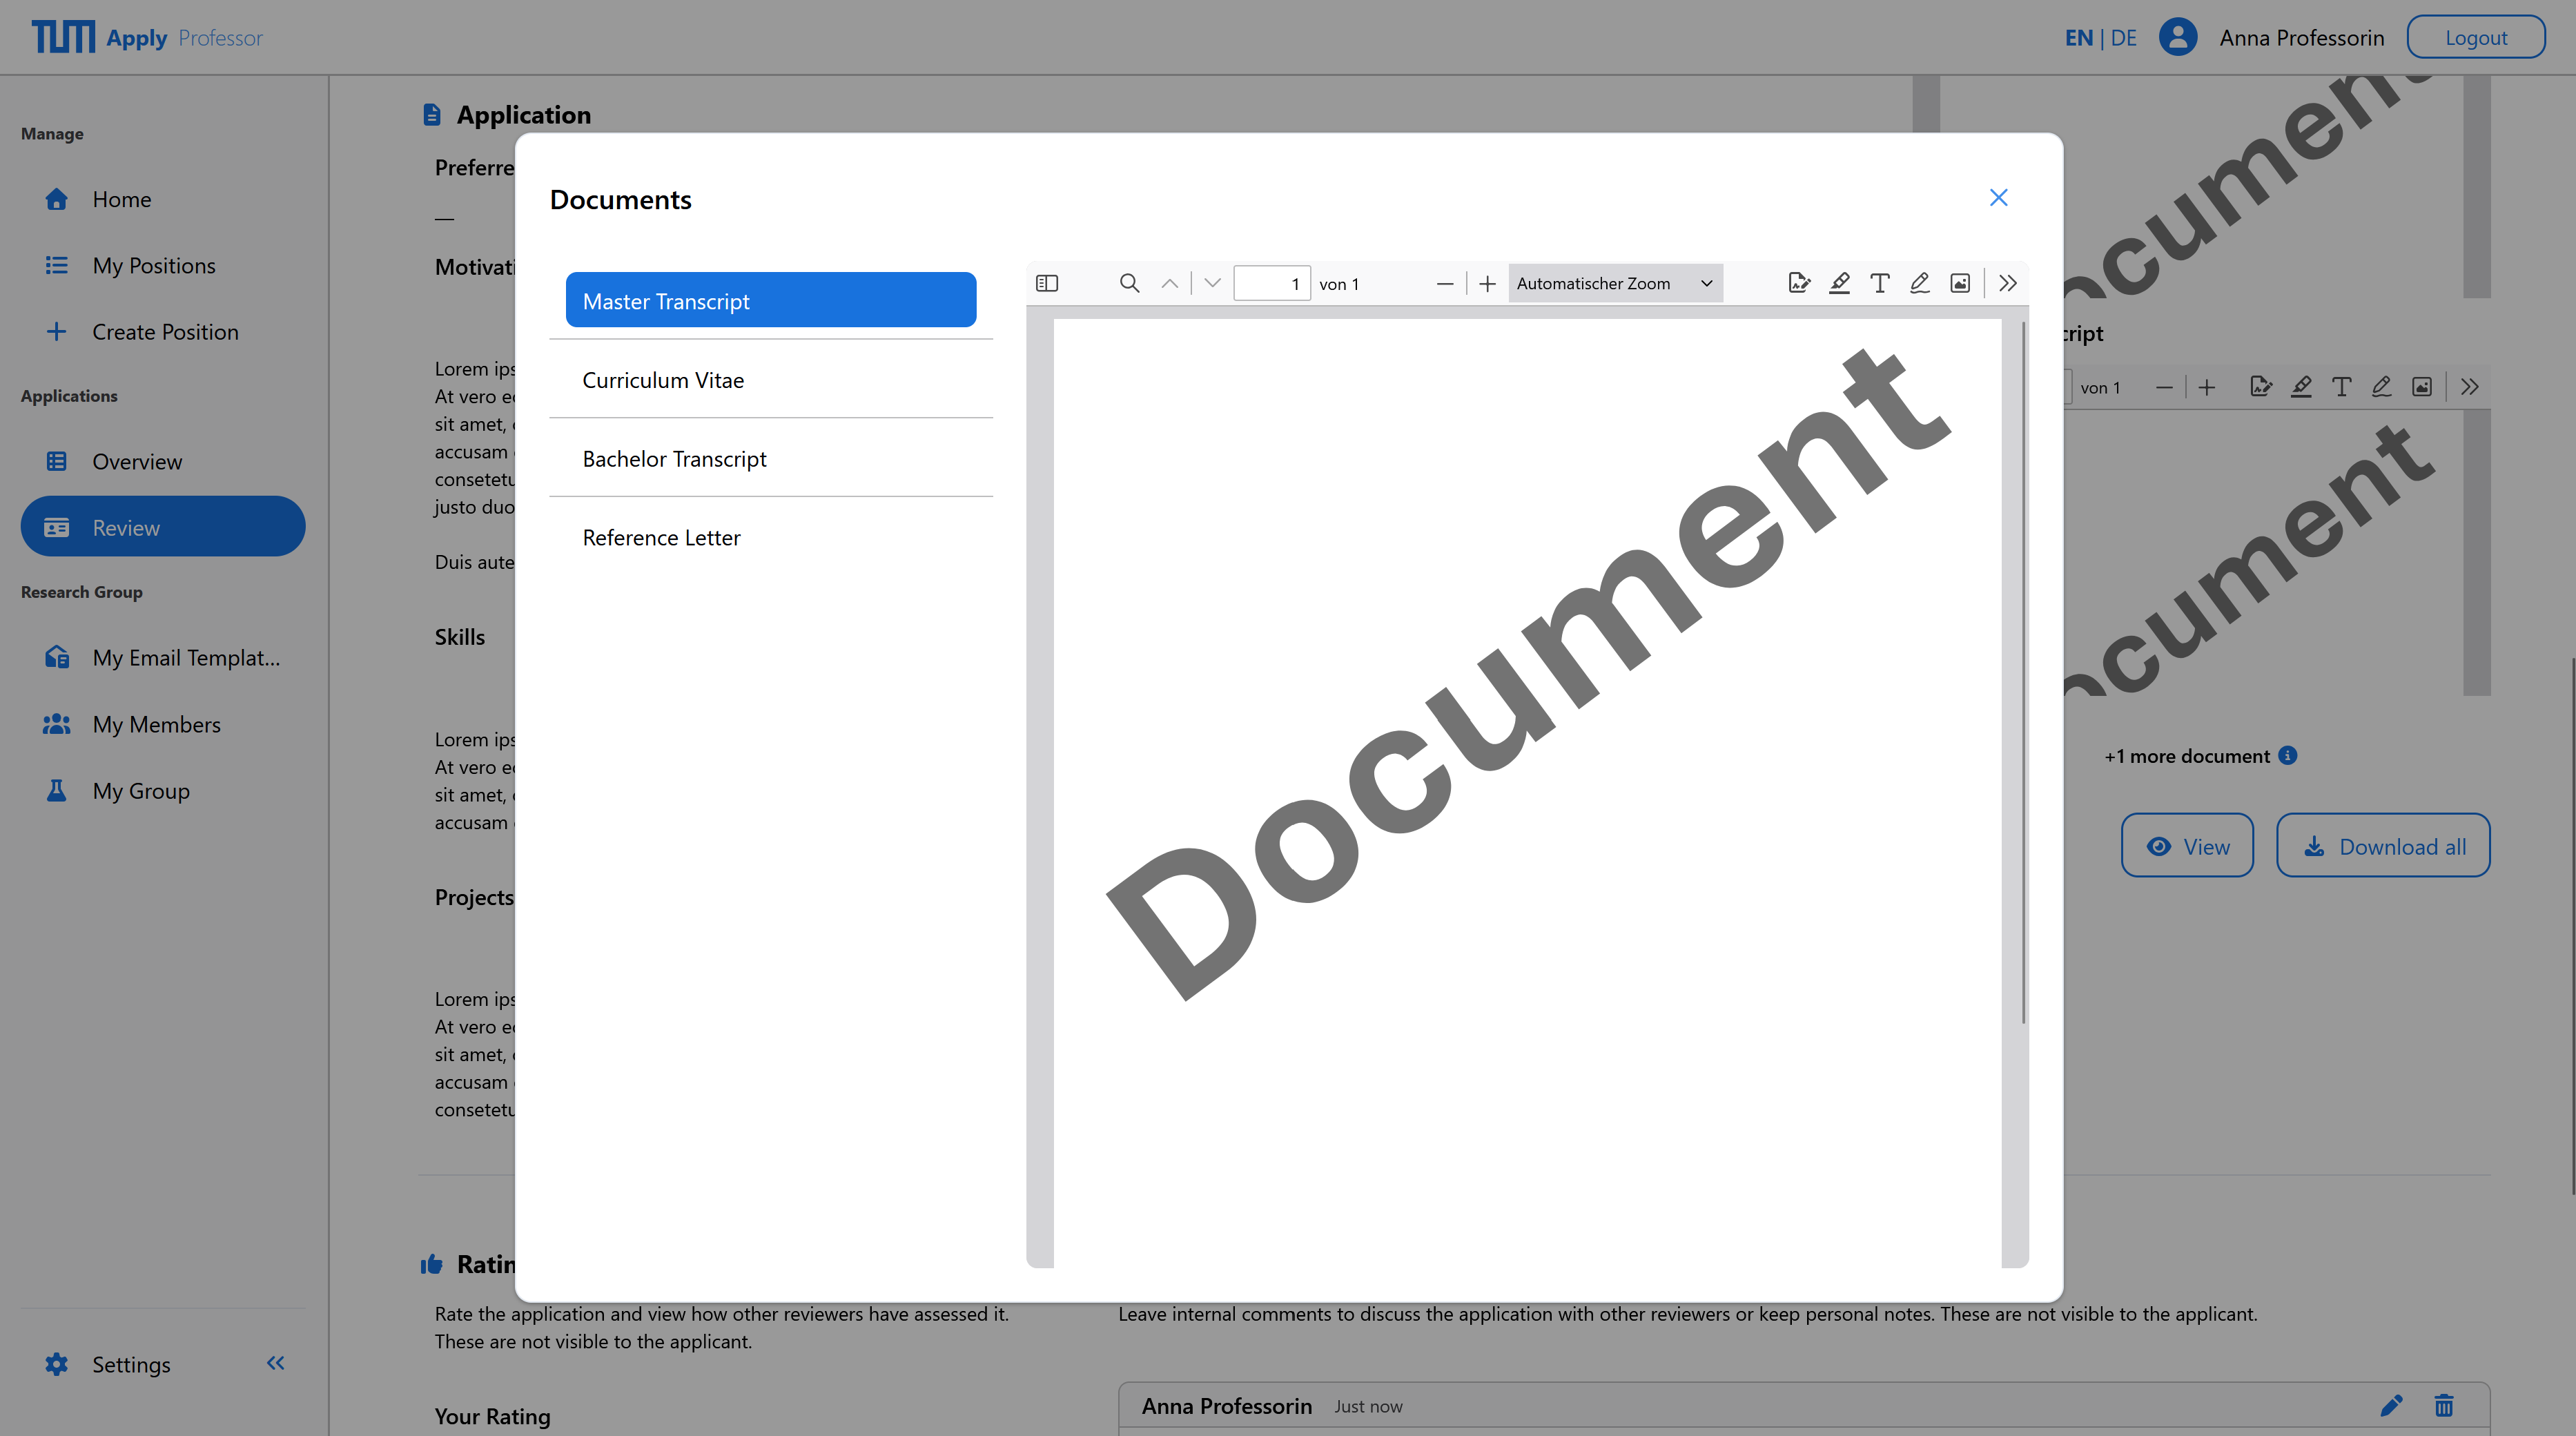Screen dimensions: 2576x1436
Task: Zoom in on the displayed document
Action: [x=1487, y=283]
